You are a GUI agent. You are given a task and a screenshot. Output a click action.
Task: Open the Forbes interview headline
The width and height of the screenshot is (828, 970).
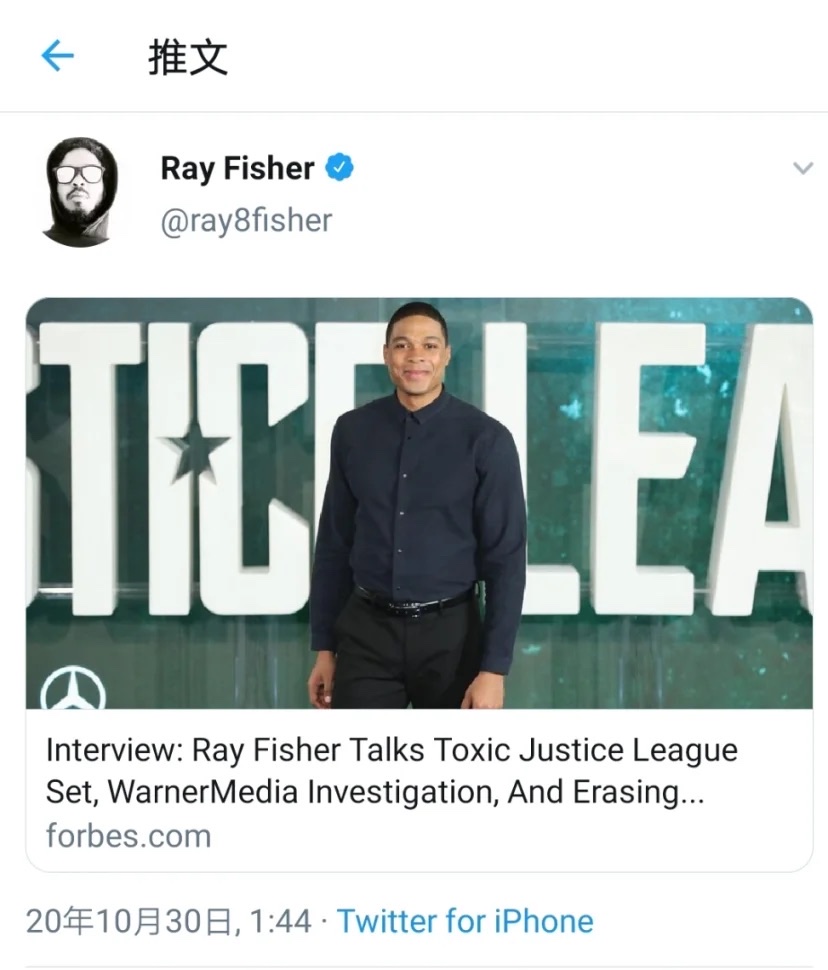pos(392,771)
